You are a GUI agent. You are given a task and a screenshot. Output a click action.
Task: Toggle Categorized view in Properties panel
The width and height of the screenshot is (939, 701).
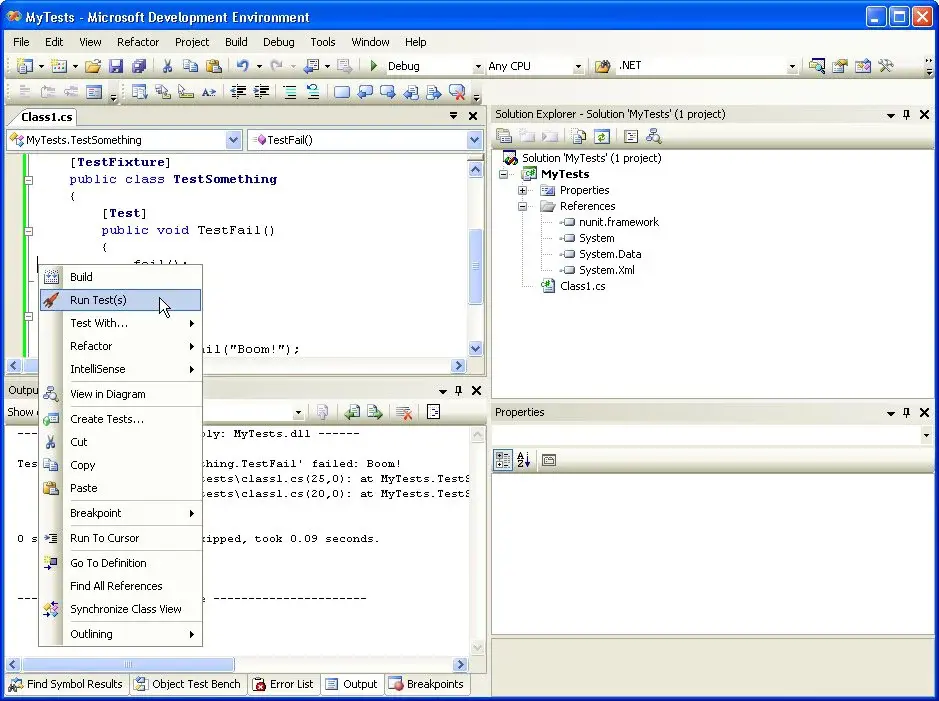(502, 460)
